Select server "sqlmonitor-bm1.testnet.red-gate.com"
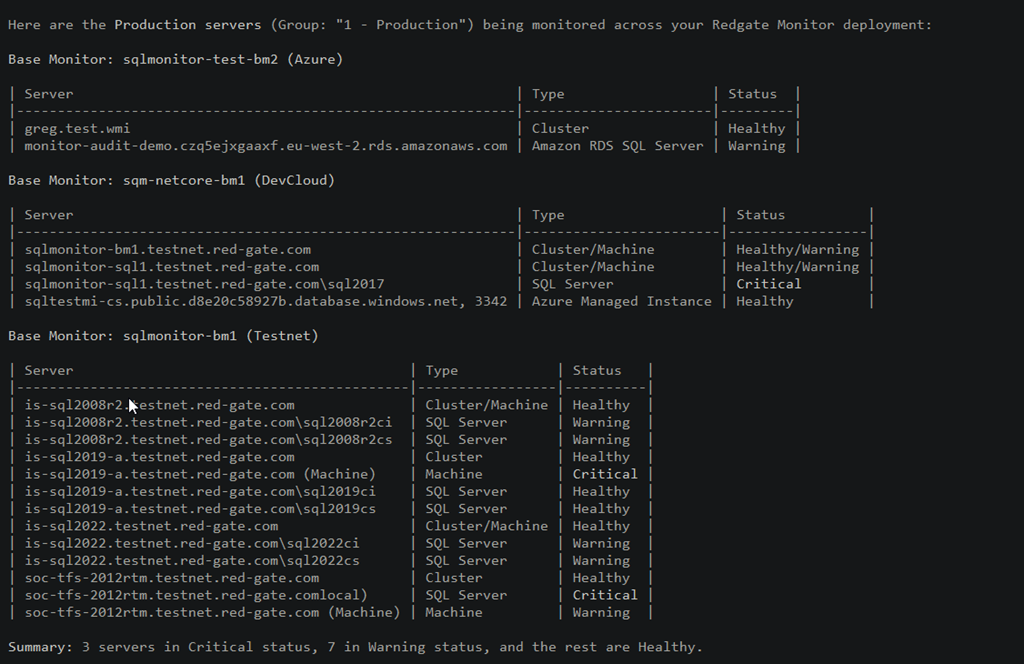This screenshot has width=1024, height=664. point(168,249)
